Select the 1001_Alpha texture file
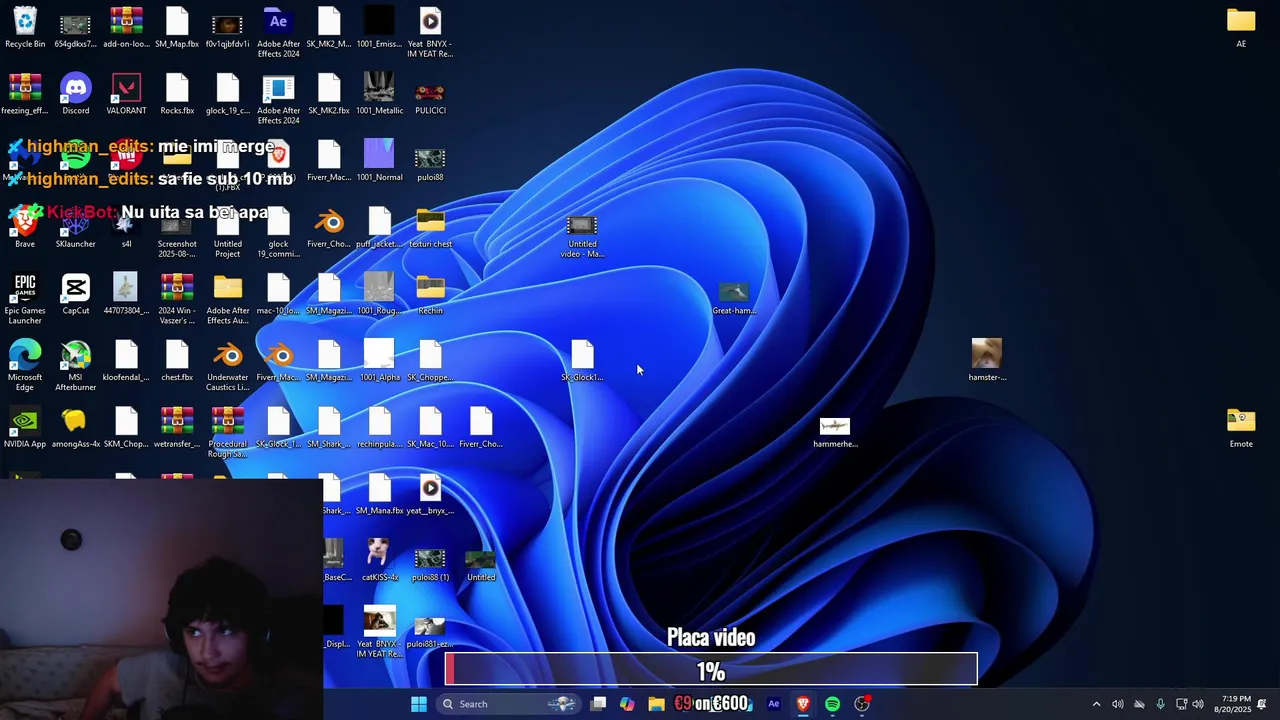This screenshot has width=1280, height=720. [x=379, y=362]
